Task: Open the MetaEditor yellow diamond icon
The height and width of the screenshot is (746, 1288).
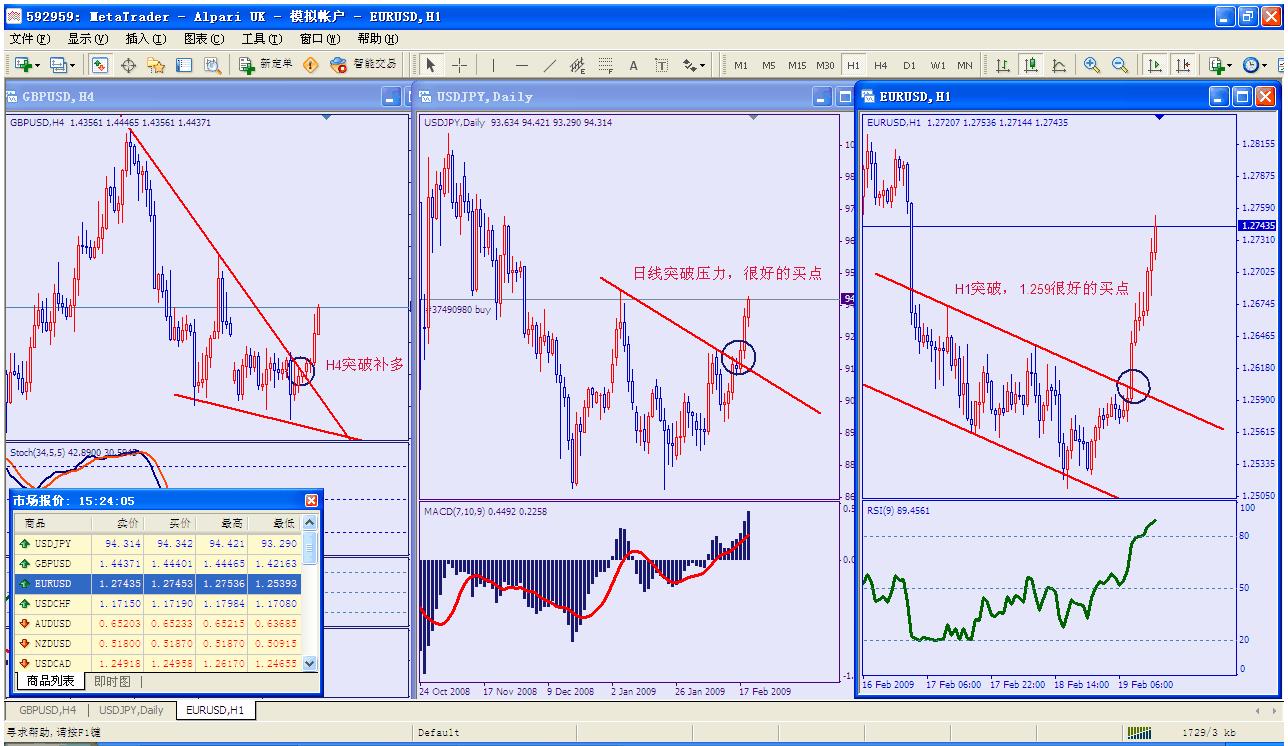Action: tap(311, 65)
